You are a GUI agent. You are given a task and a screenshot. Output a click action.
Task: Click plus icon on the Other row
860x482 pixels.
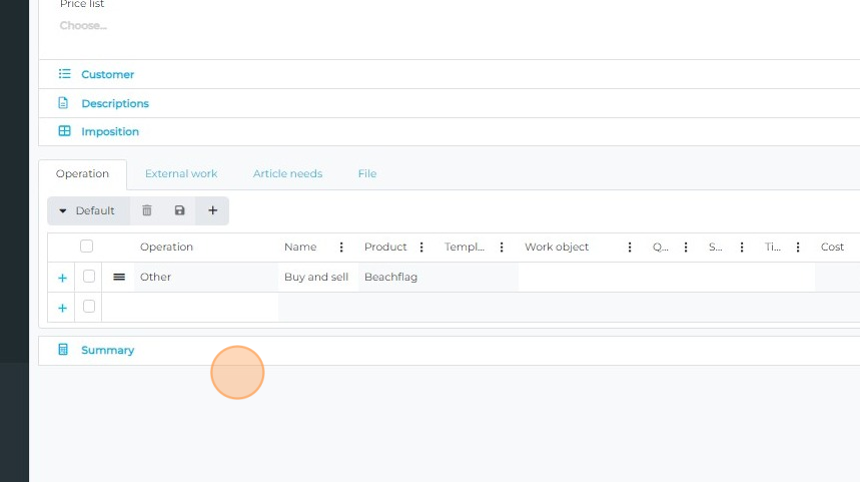coord(62,278)
